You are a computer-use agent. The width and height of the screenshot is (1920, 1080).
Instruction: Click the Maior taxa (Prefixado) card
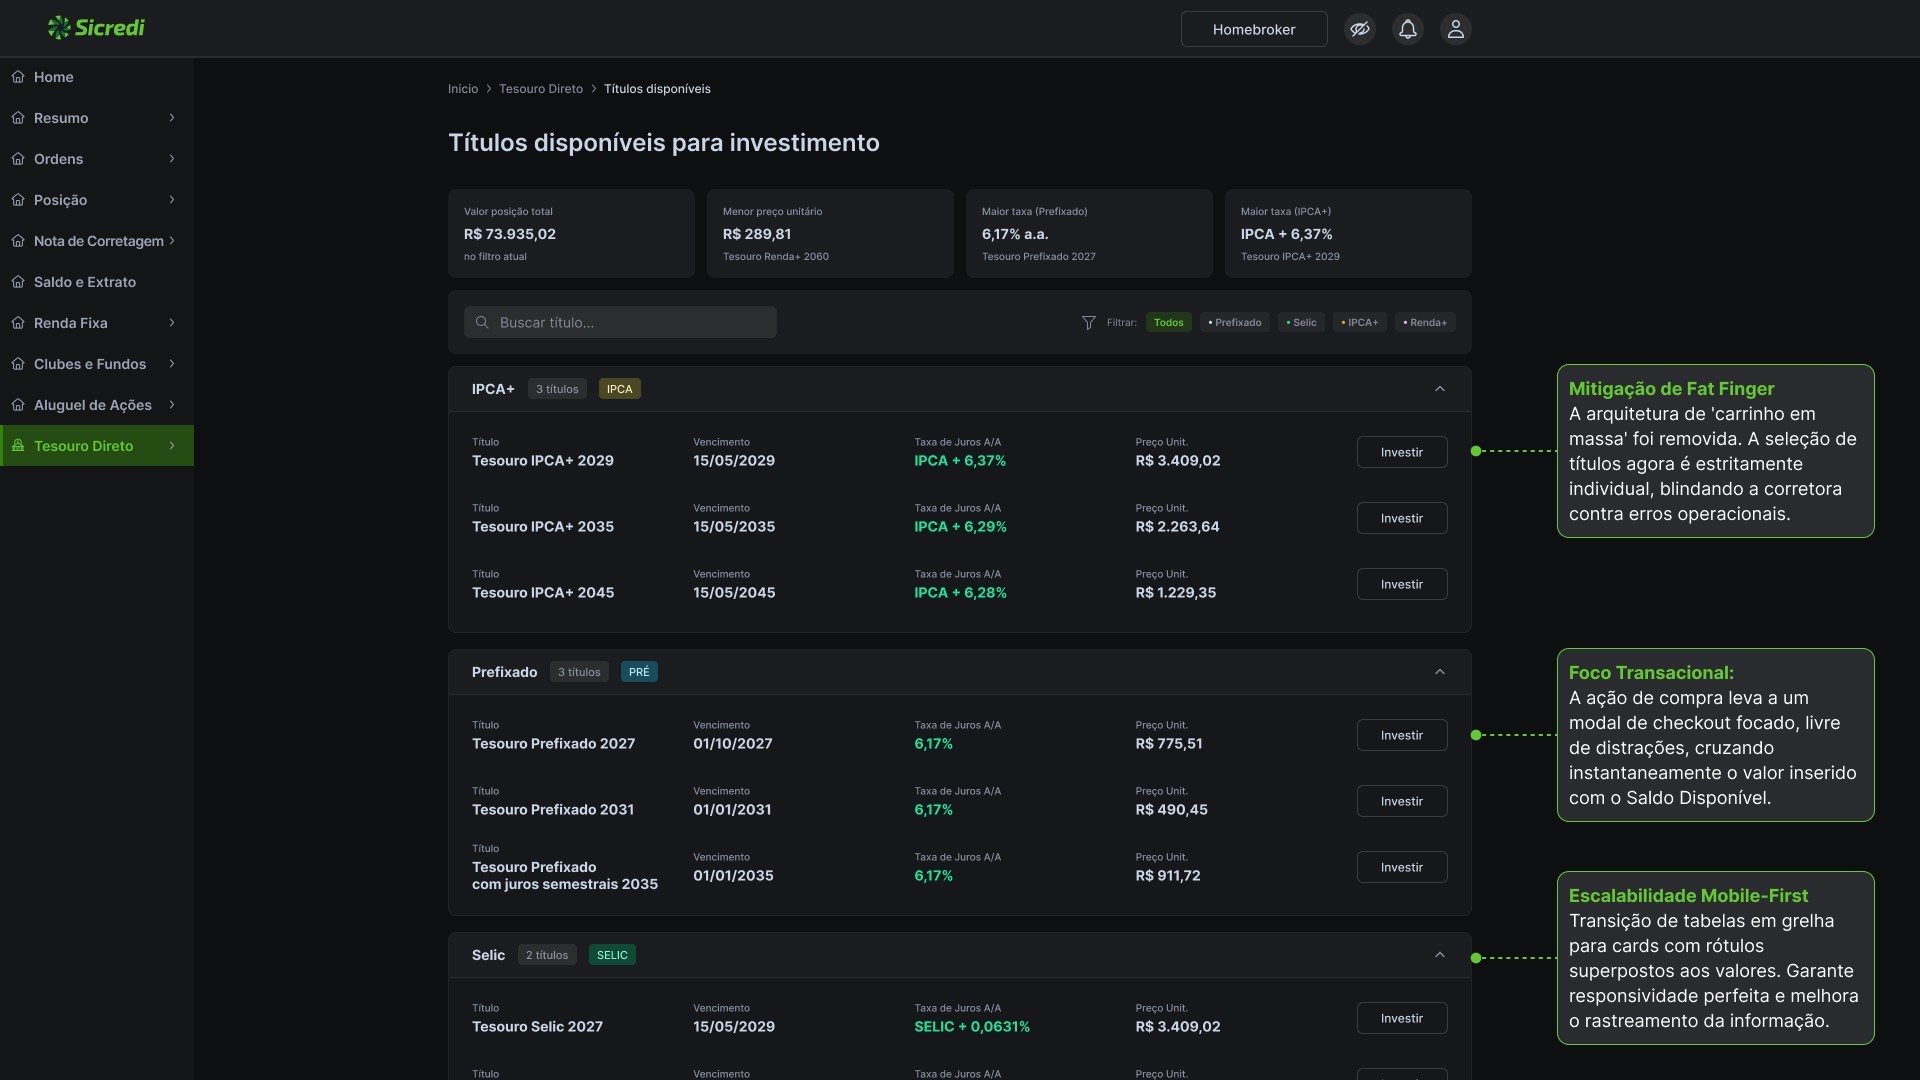click(x=1089, y=233)
